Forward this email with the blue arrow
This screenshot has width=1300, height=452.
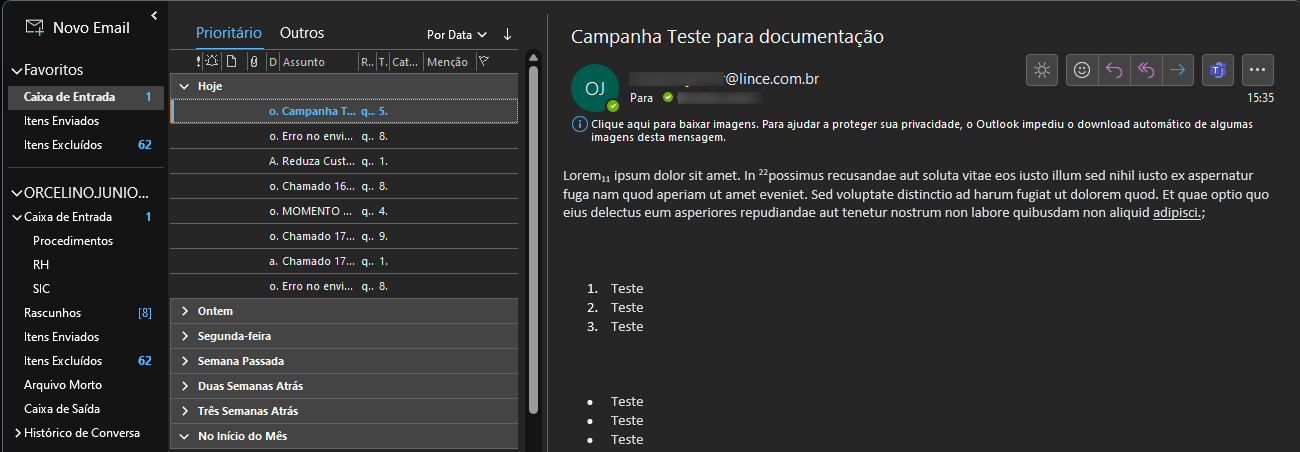coord(1178,70)
